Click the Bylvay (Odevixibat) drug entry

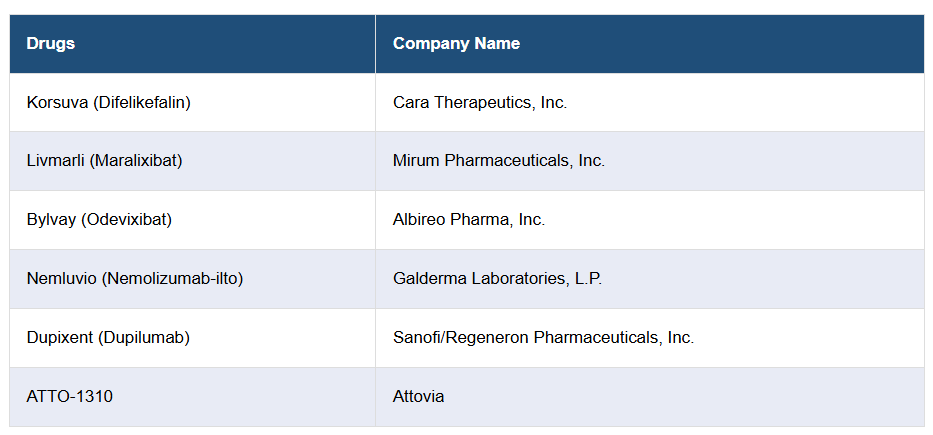(x=99, y=219)
